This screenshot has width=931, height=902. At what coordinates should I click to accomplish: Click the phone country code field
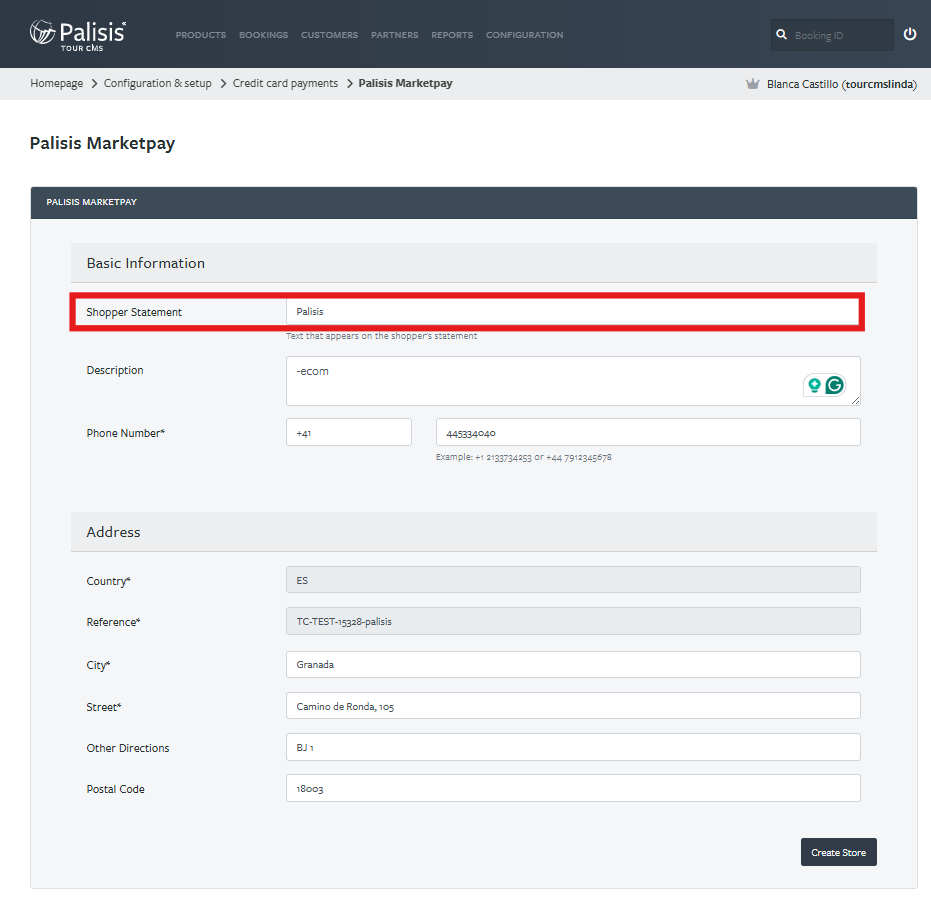pyautogui.click(x=349, y=432)
